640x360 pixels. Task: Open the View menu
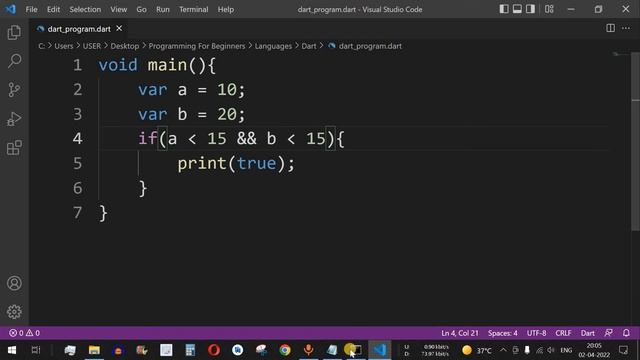click(118, 9)
